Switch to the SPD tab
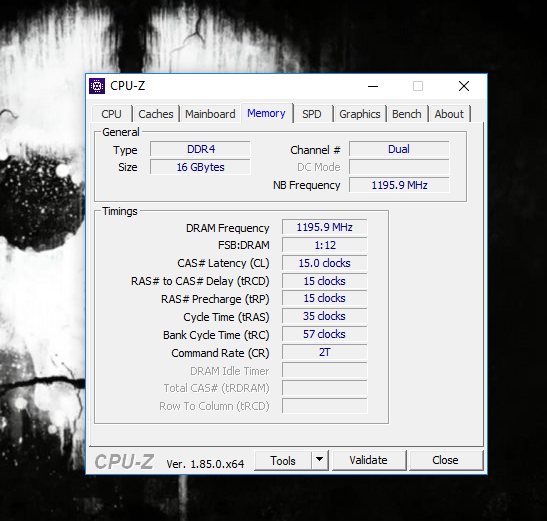 click(x=312, y=114)
